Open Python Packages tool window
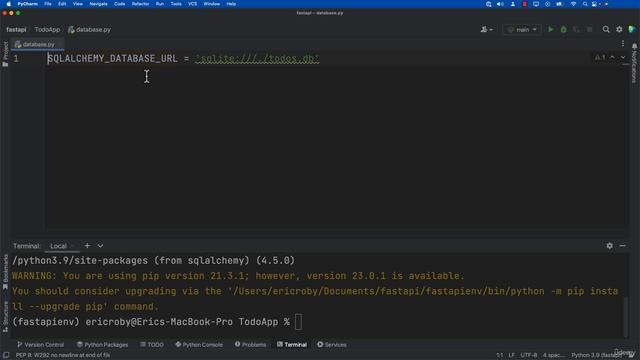This screenshot has width=640, height=360. (x=102, y=344)
